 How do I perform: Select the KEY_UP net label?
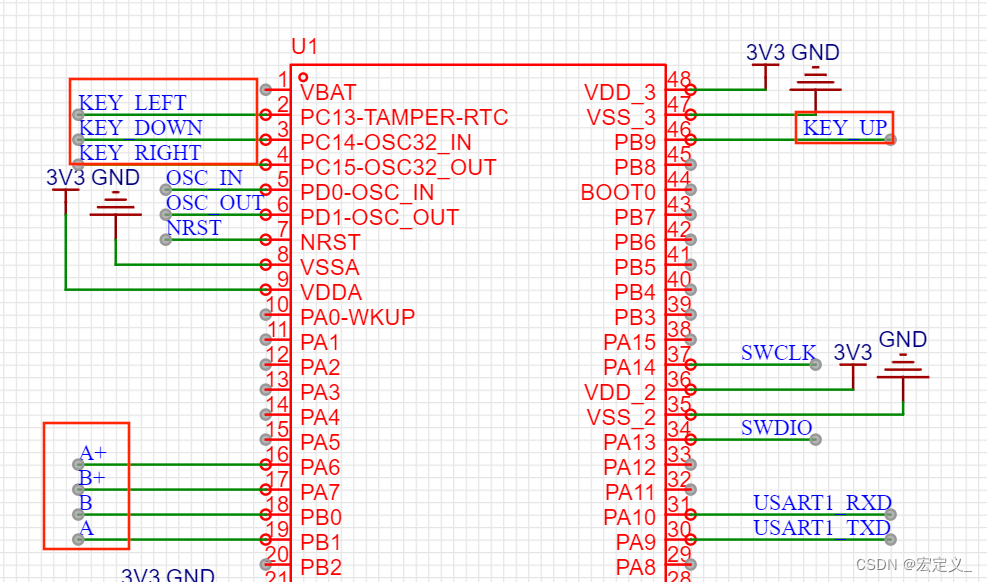(x=843, y=127)
